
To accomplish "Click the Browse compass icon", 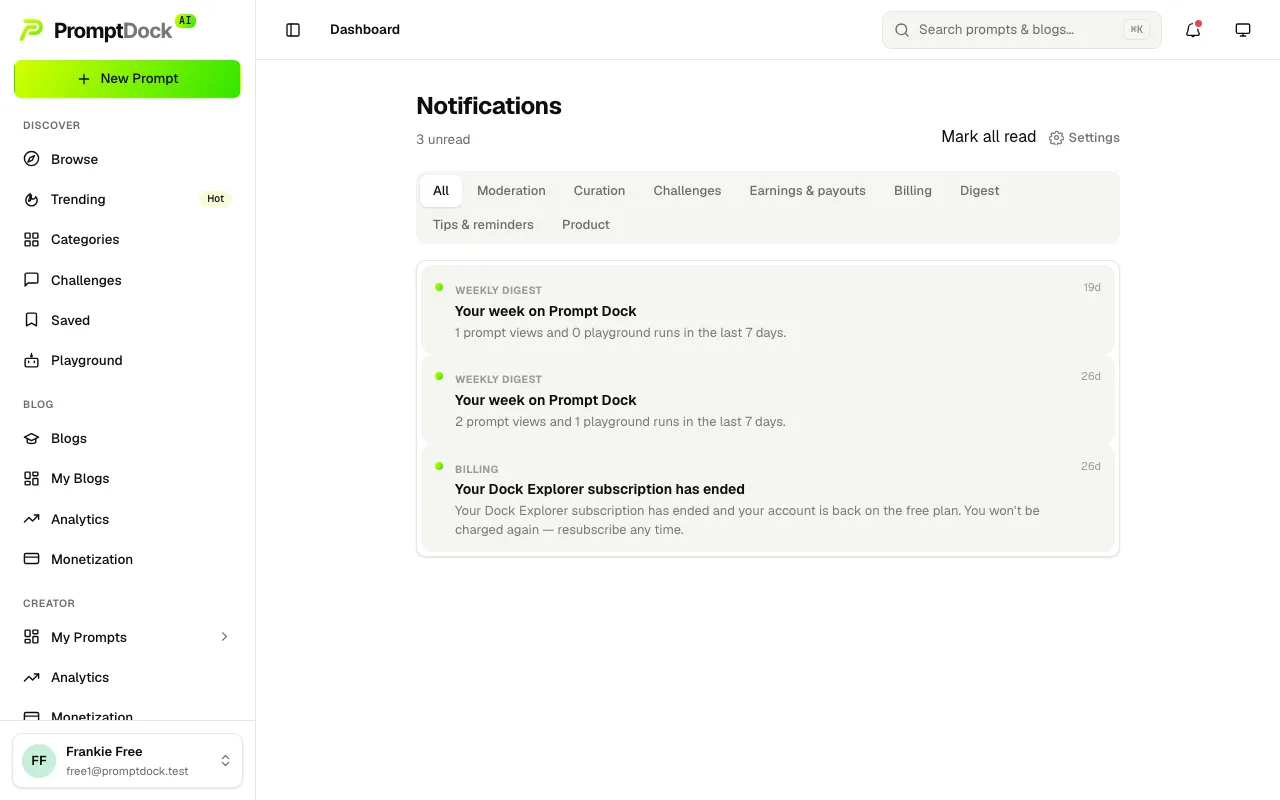I will pos(31,159).
